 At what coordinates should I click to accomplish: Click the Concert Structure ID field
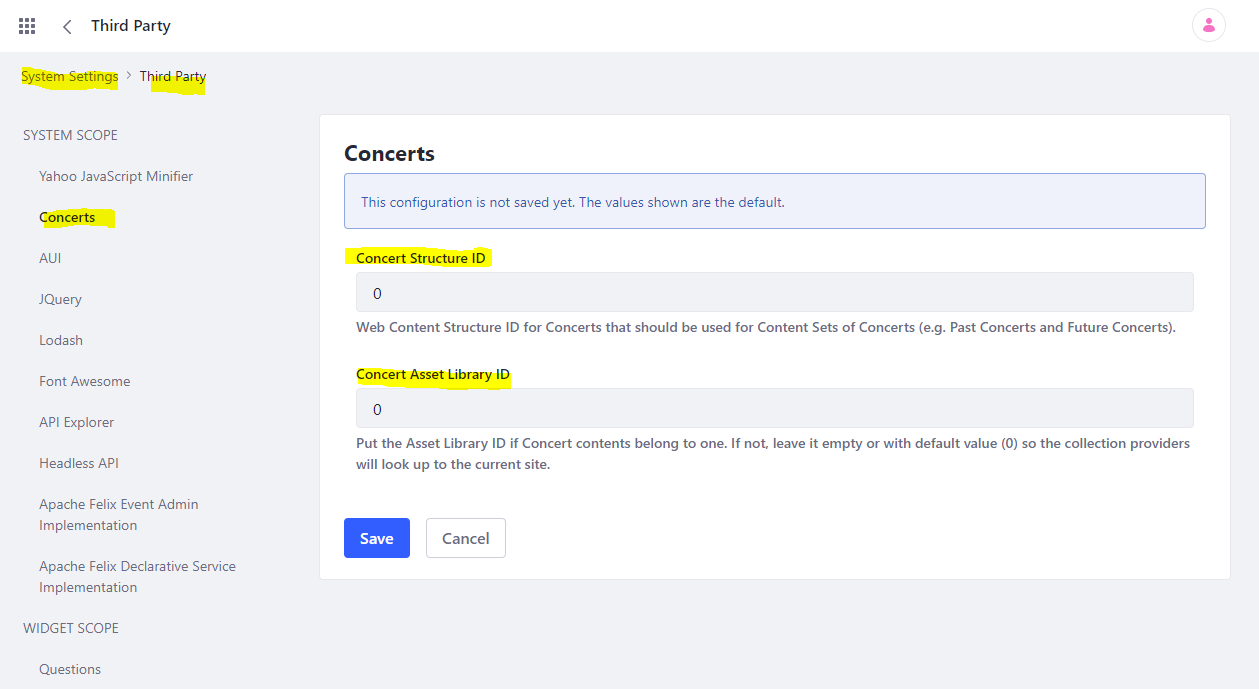(774, 293)
